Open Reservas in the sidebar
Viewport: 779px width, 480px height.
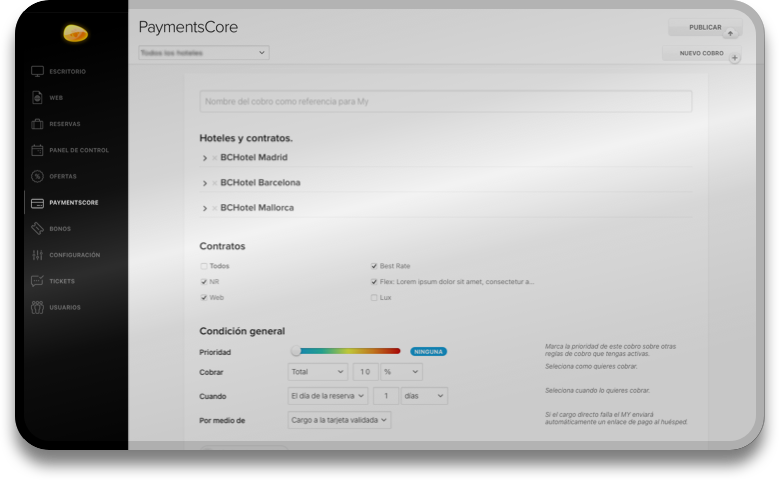[65, 124]
